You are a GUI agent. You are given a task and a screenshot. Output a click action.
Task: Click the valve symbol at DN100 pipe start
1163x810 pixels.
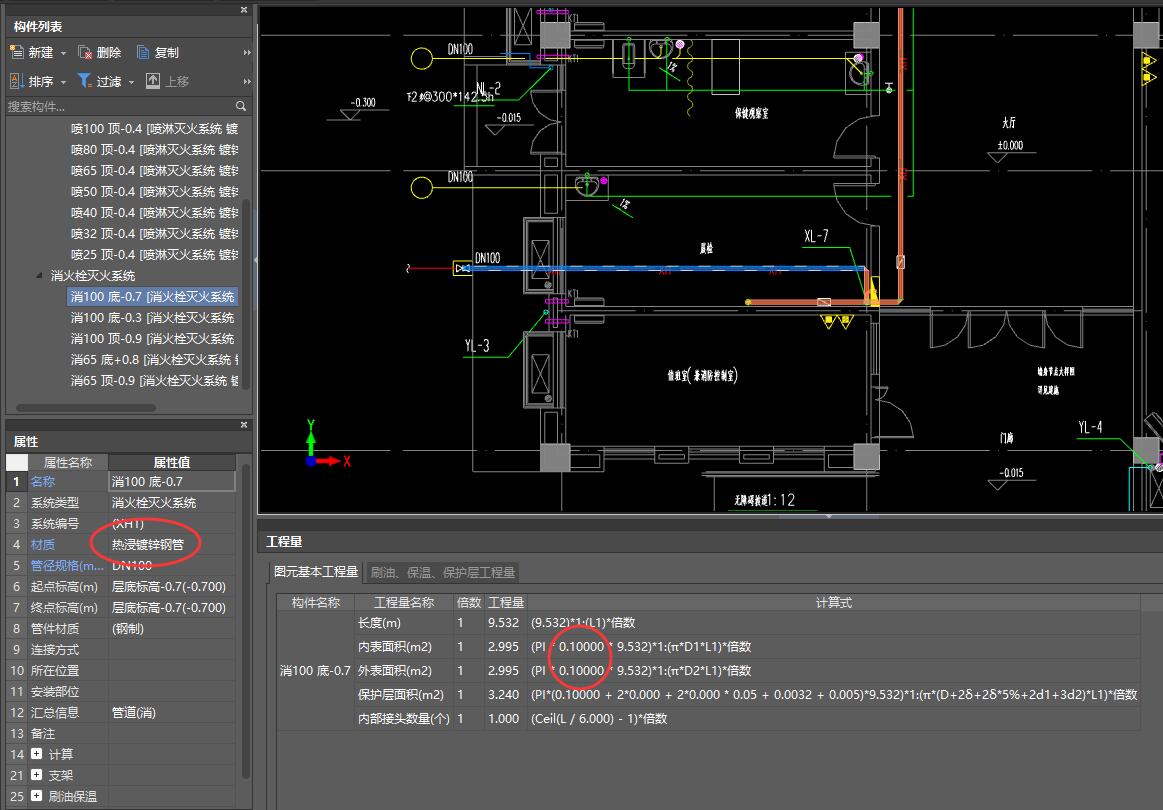pyautogui.click(x=462, y=268)
